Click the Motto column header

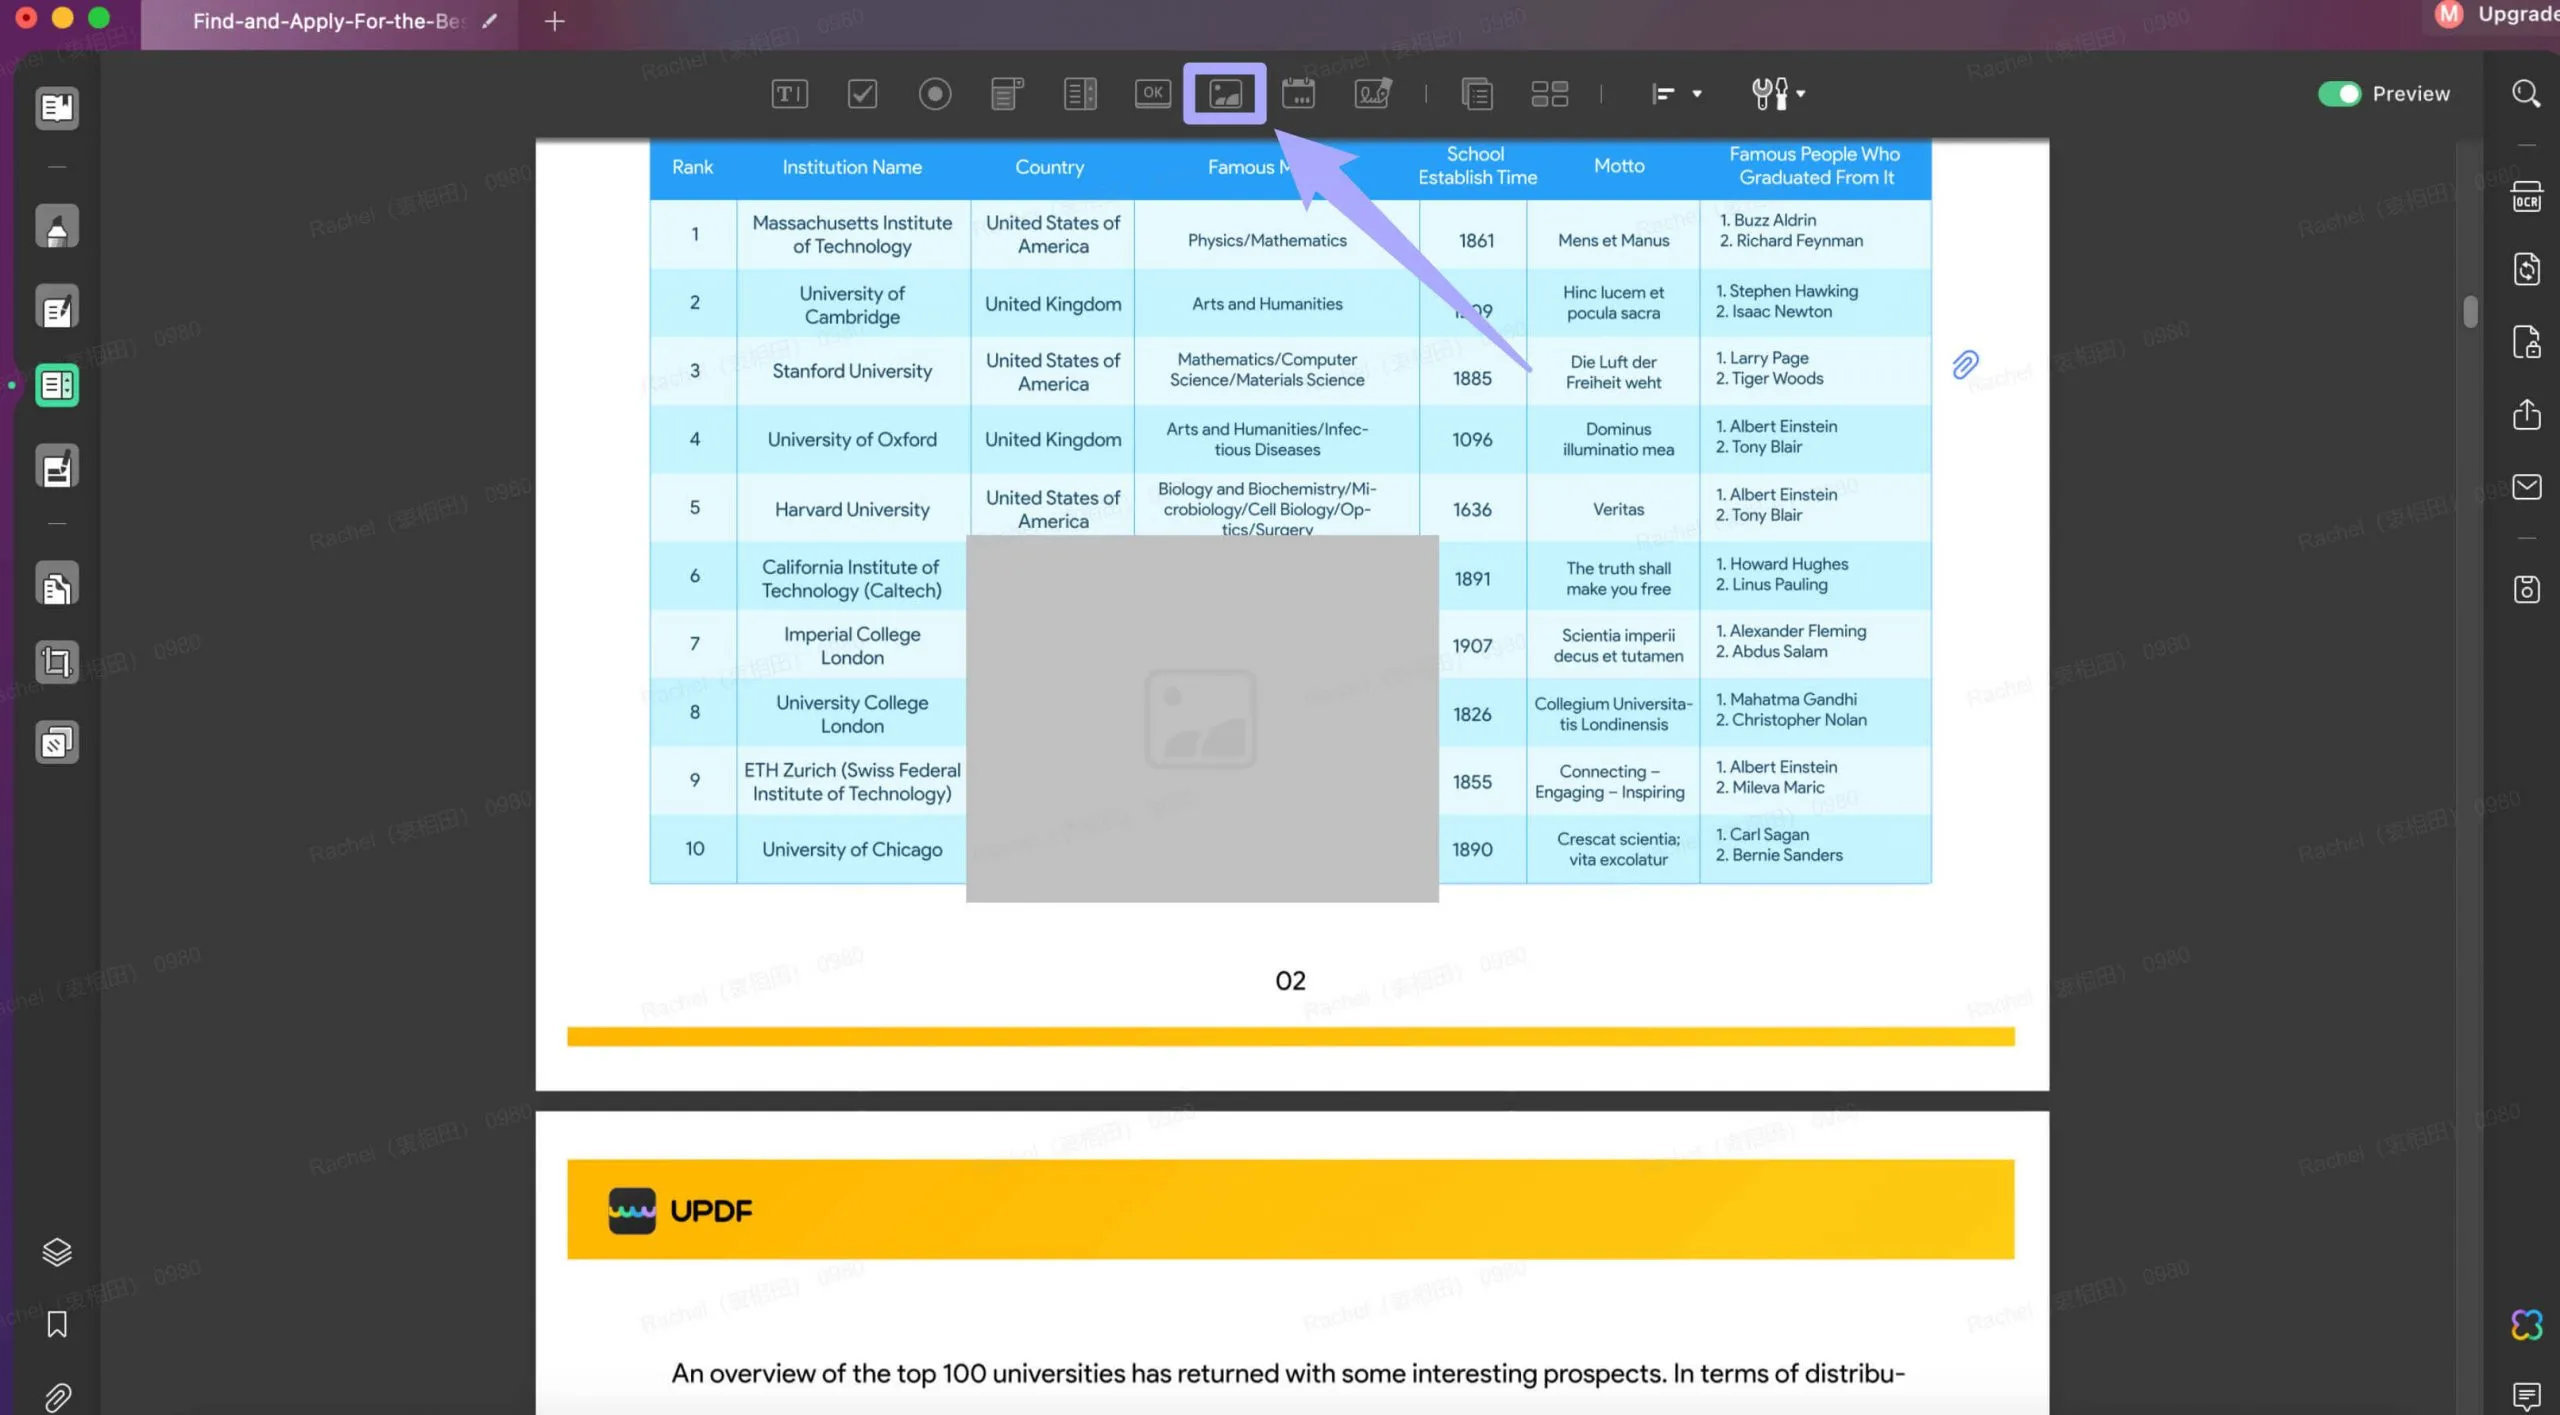(x=1619, y=166)
